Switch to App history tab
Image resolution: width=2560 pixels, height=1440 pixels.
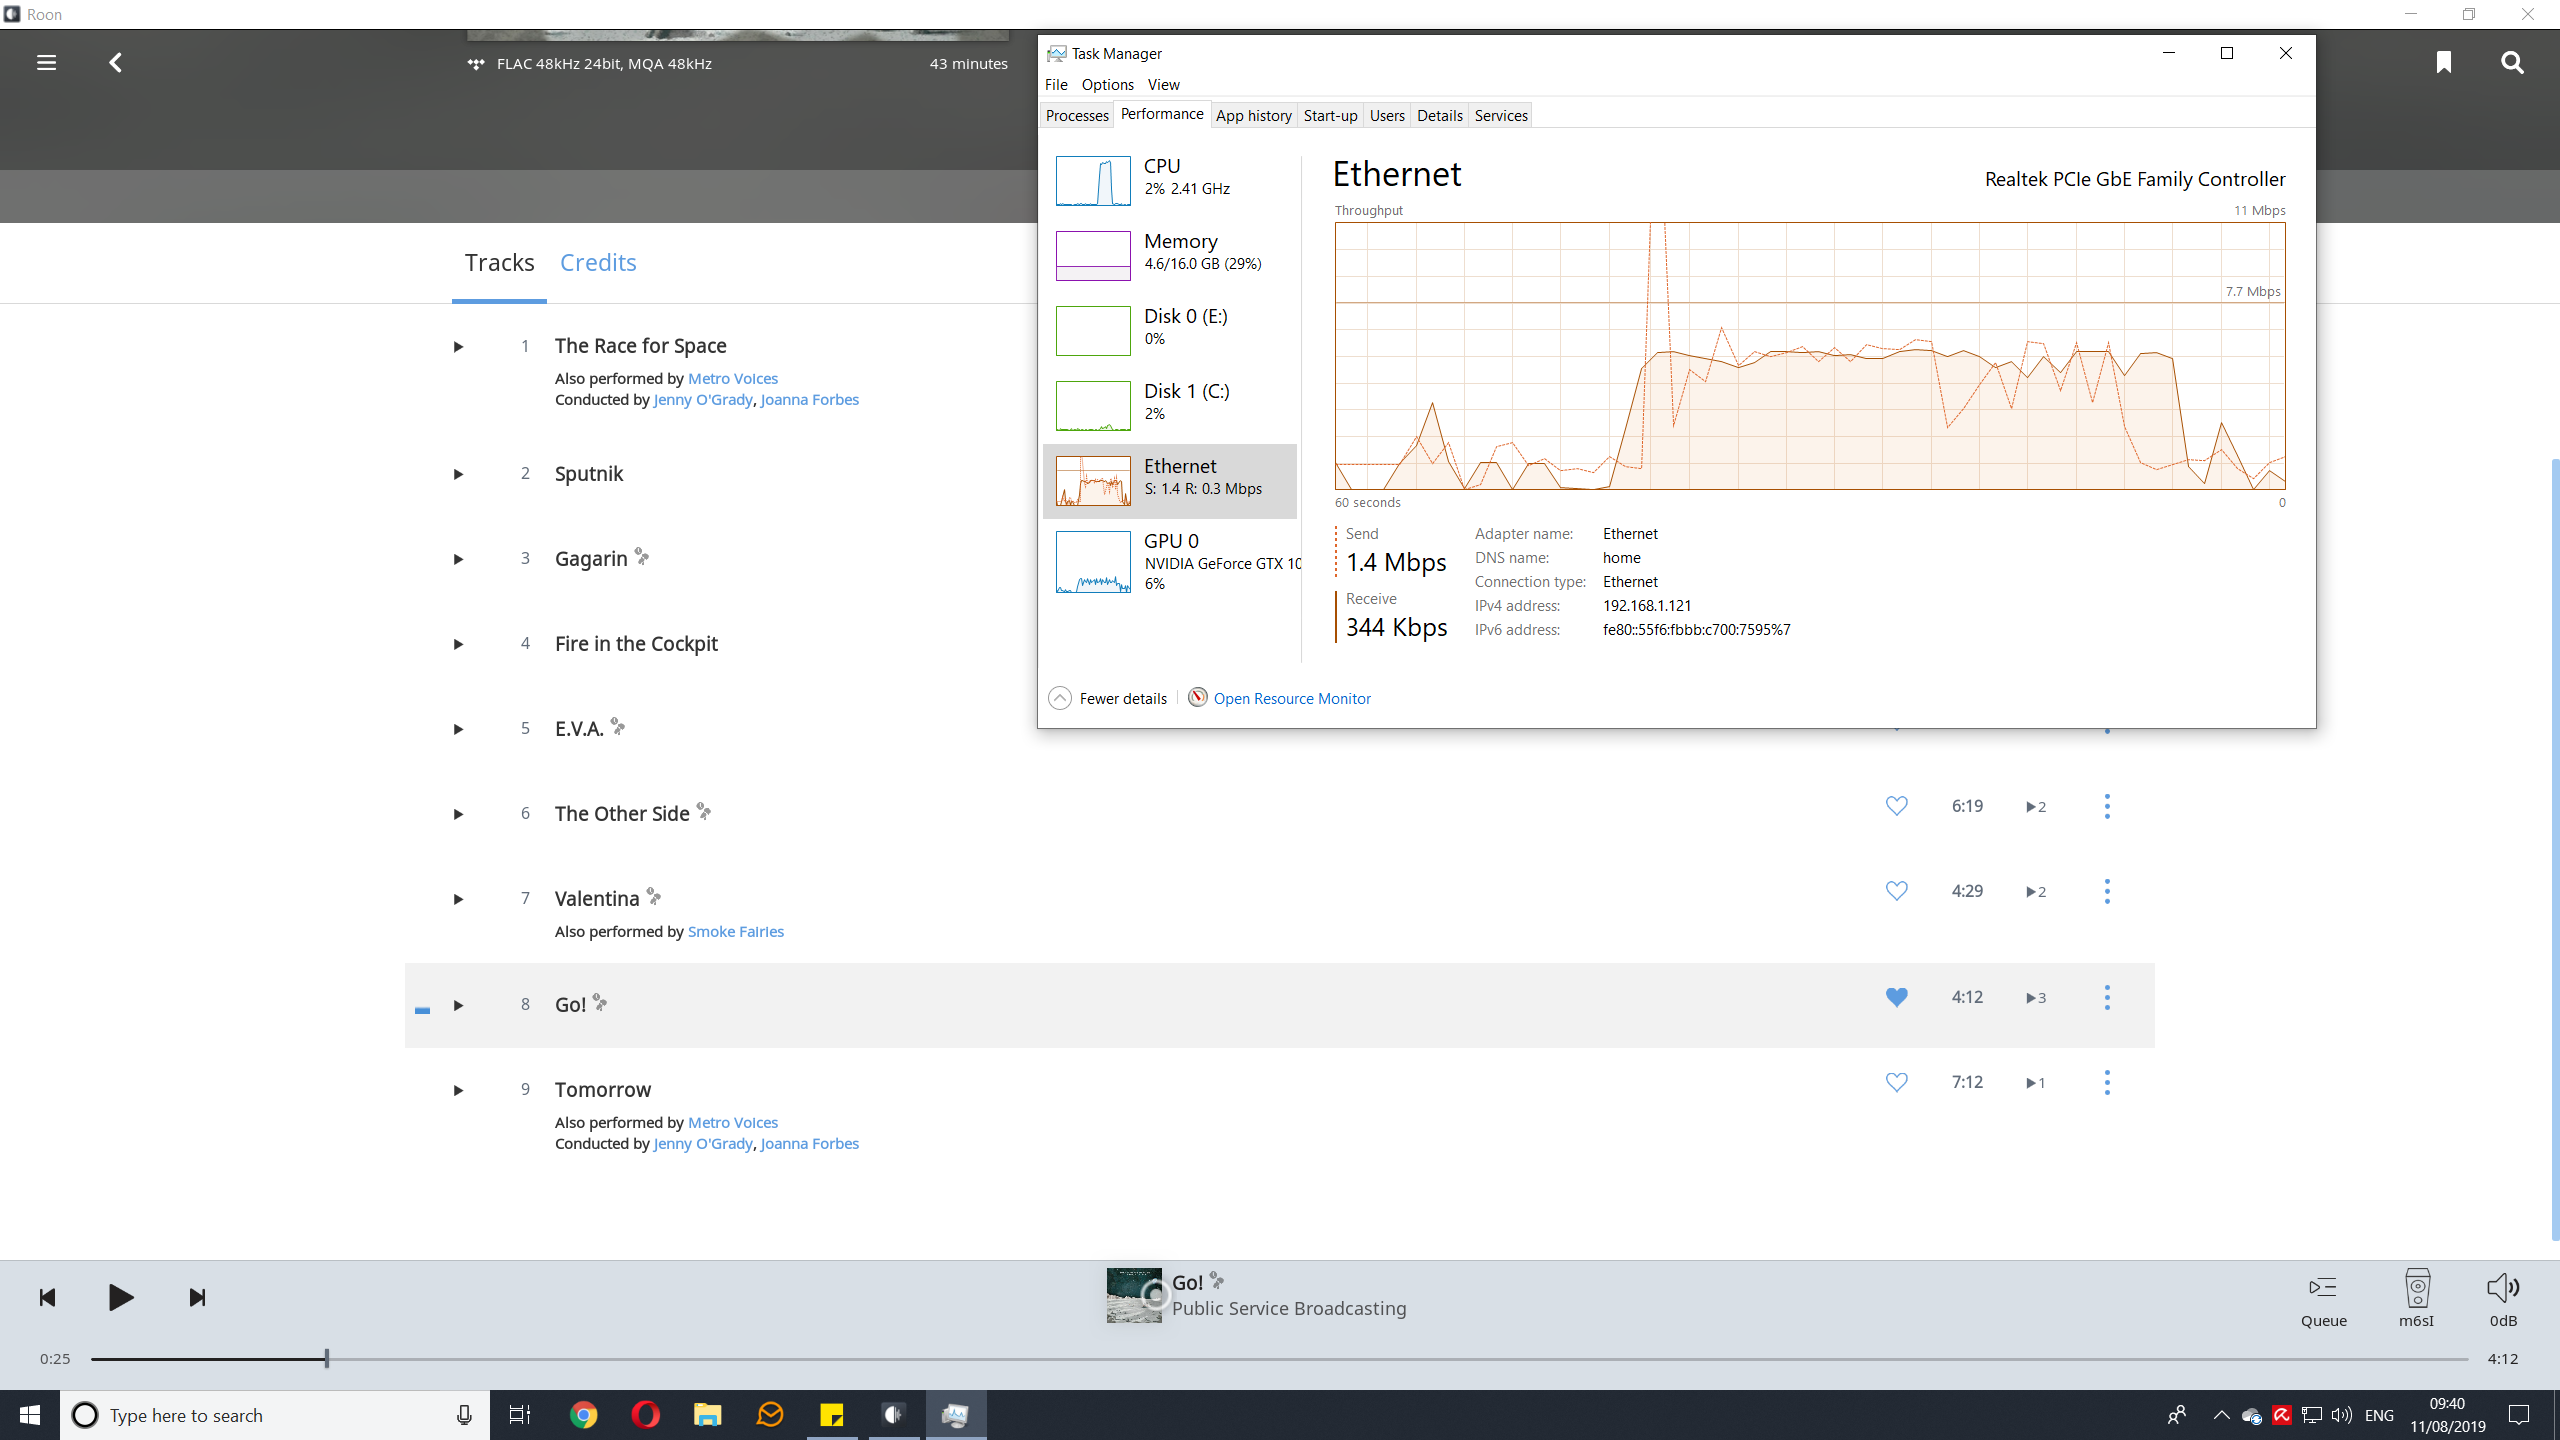coord(1254,115)
